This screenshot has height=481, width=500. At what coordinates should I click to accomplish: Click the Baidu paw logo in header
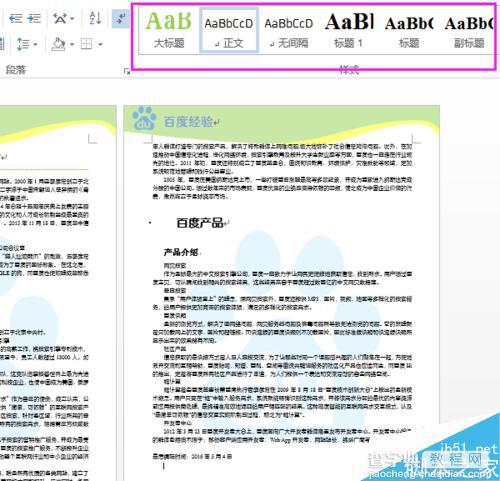point(144,118)
